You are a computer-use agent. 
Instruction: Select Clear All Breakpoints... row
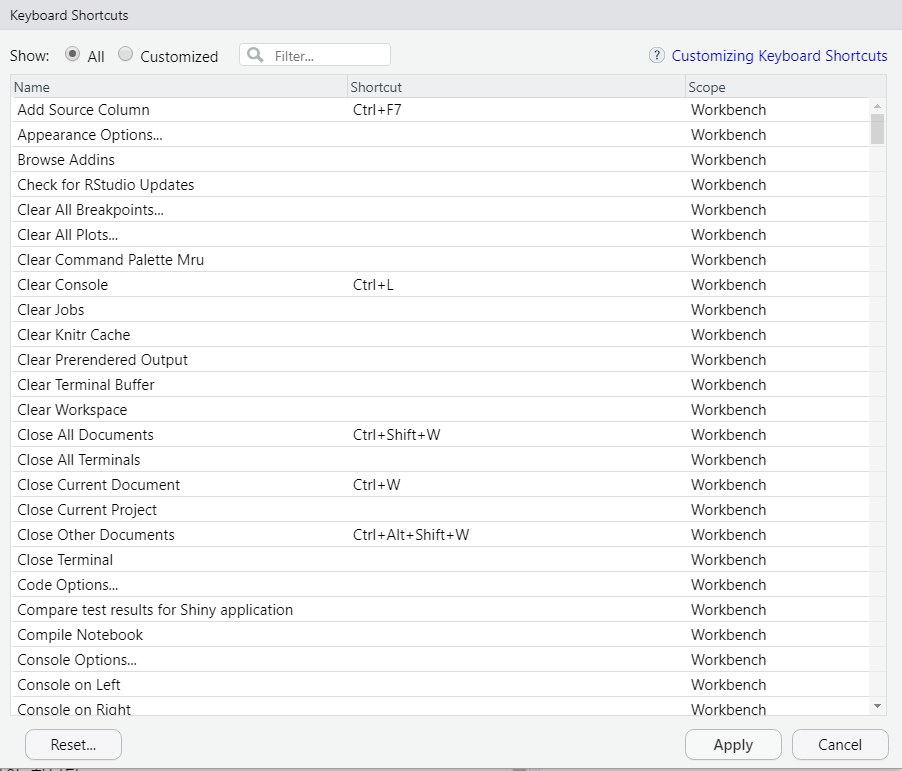coord(440,209)
